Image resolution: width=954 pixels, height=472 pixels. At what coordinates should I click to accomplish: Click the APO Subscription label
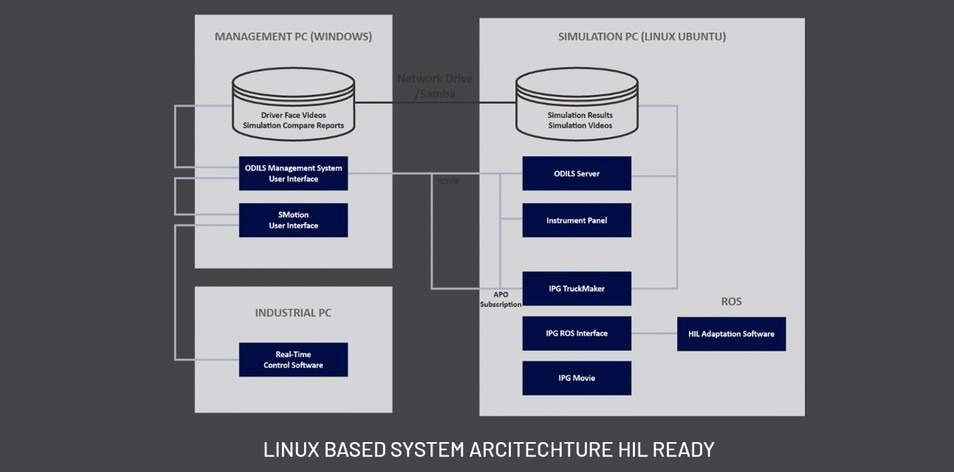click(x=499, y=299)
